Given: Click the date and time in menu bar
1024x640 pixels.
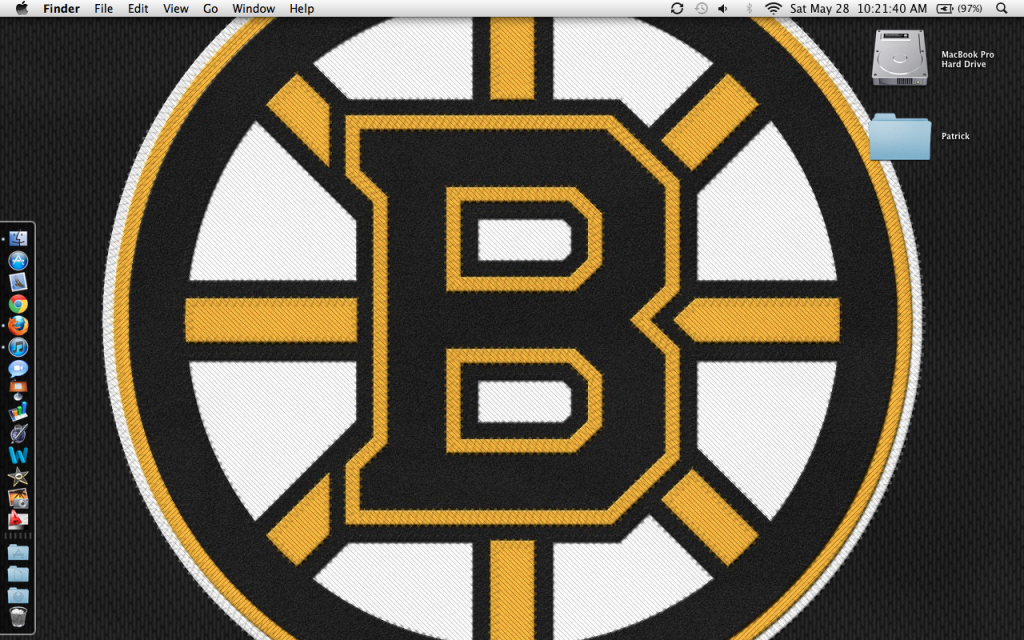Looking at the screenshot, I should click(x=858, y=8).
